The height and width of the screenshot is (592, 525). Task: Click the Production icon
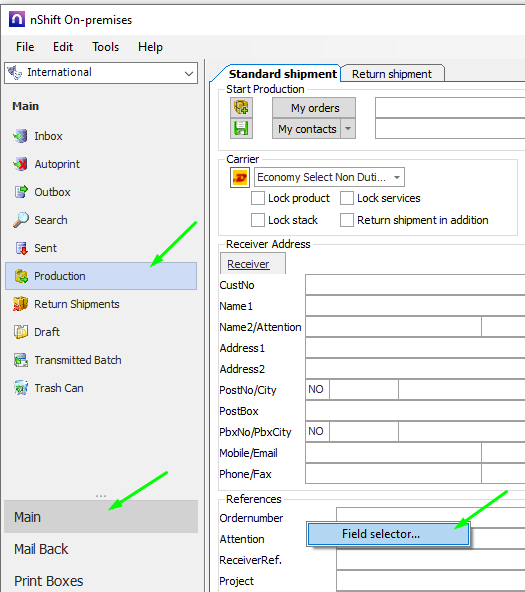[x=21, y=276]
